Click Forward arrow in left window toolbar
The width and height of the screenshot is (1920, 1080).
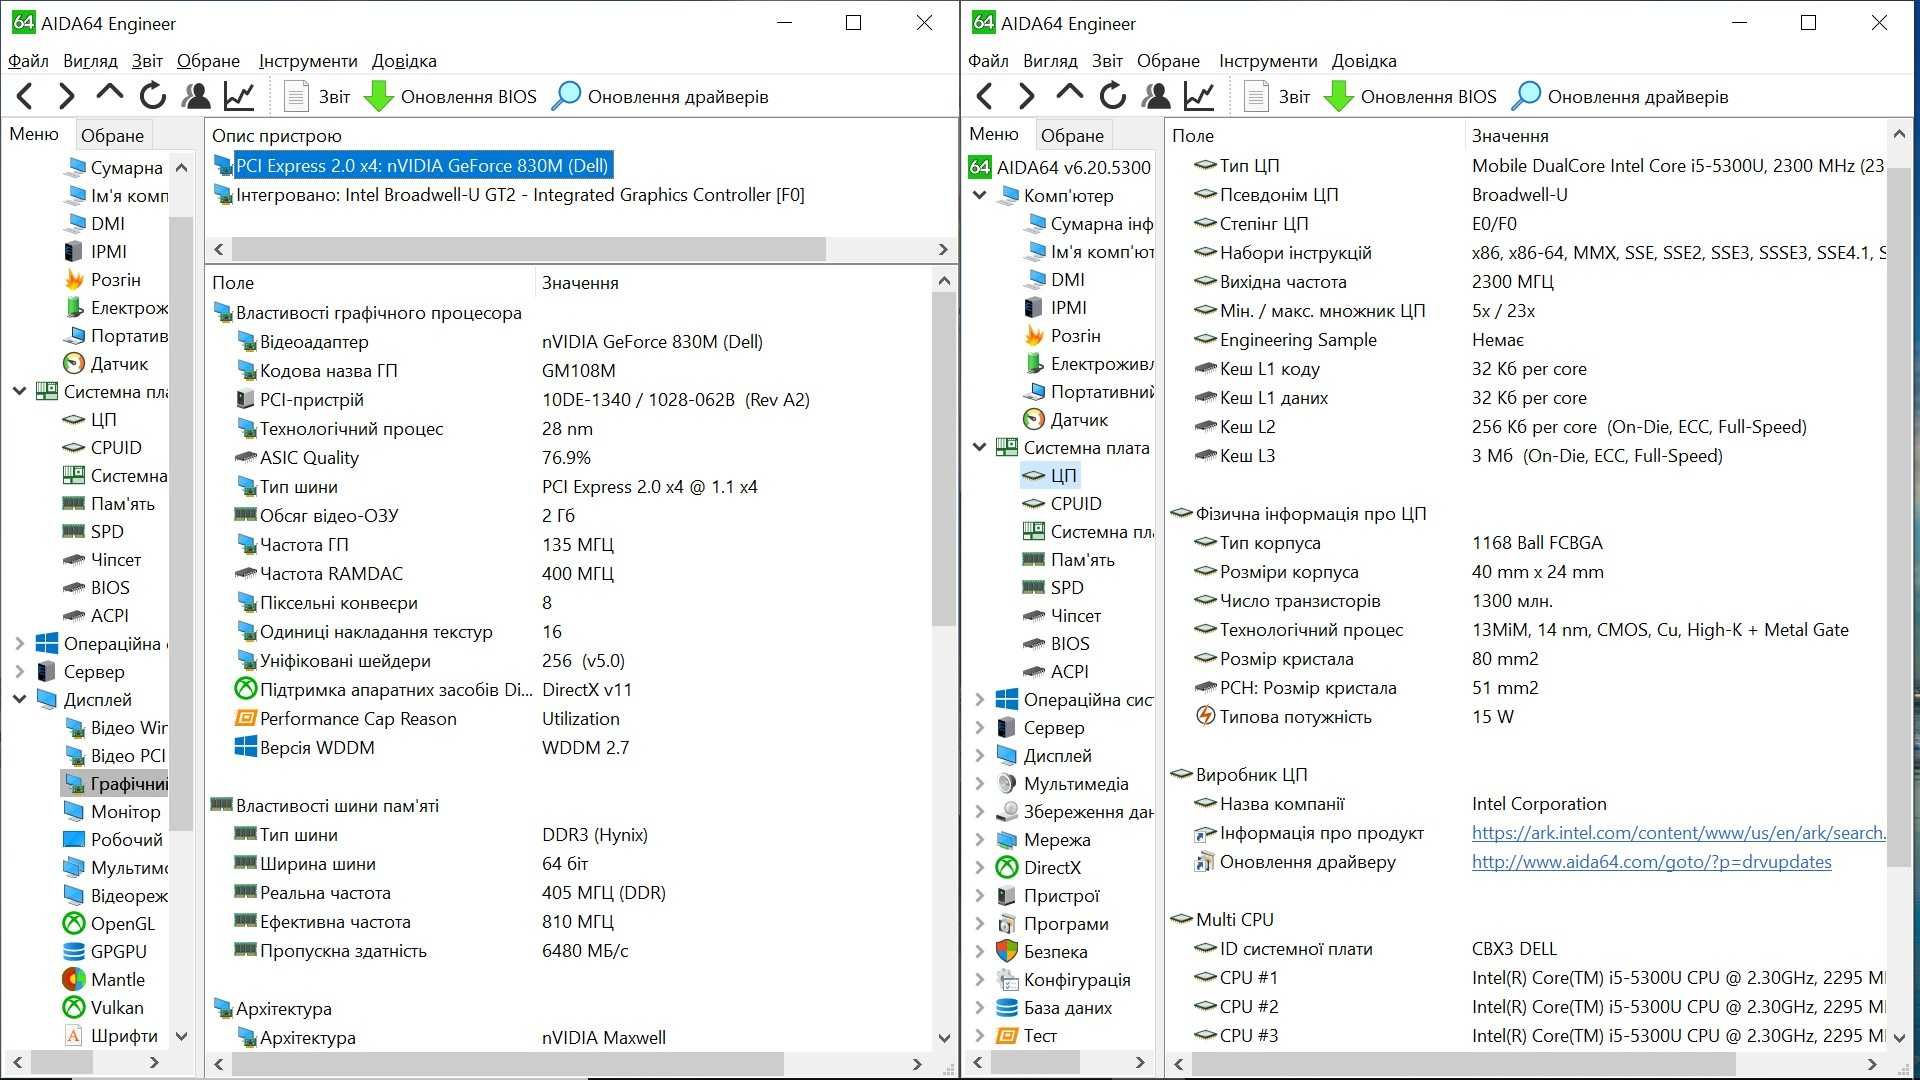[x=66, y=96]
